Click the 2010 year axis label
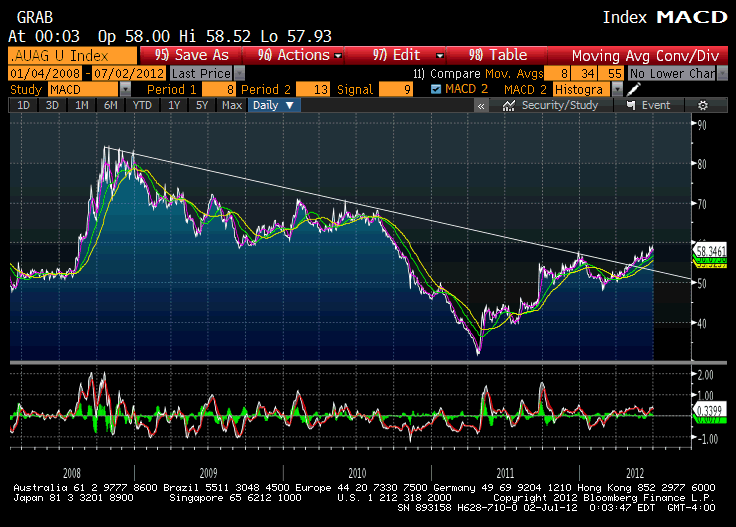The height and width of the screenshot is (527, 736). click(357, 473)
